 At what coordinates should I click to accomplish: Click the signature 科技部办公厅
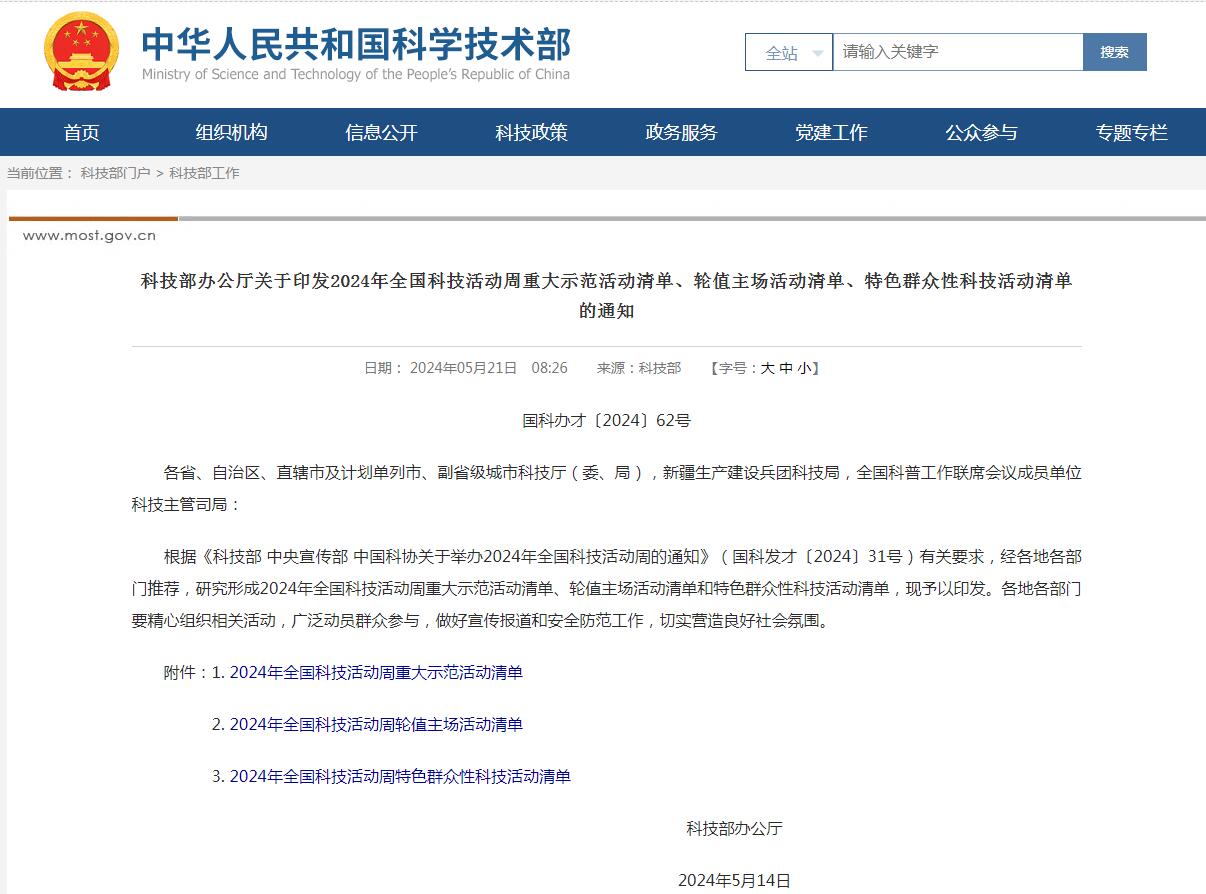point(734,828)
